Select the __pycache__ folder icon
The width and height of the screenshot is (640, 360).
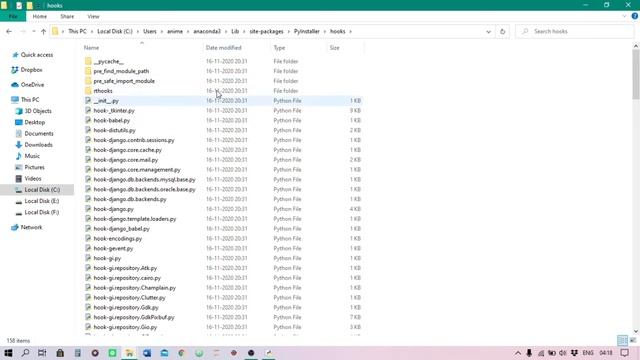[x=88, y=61]
